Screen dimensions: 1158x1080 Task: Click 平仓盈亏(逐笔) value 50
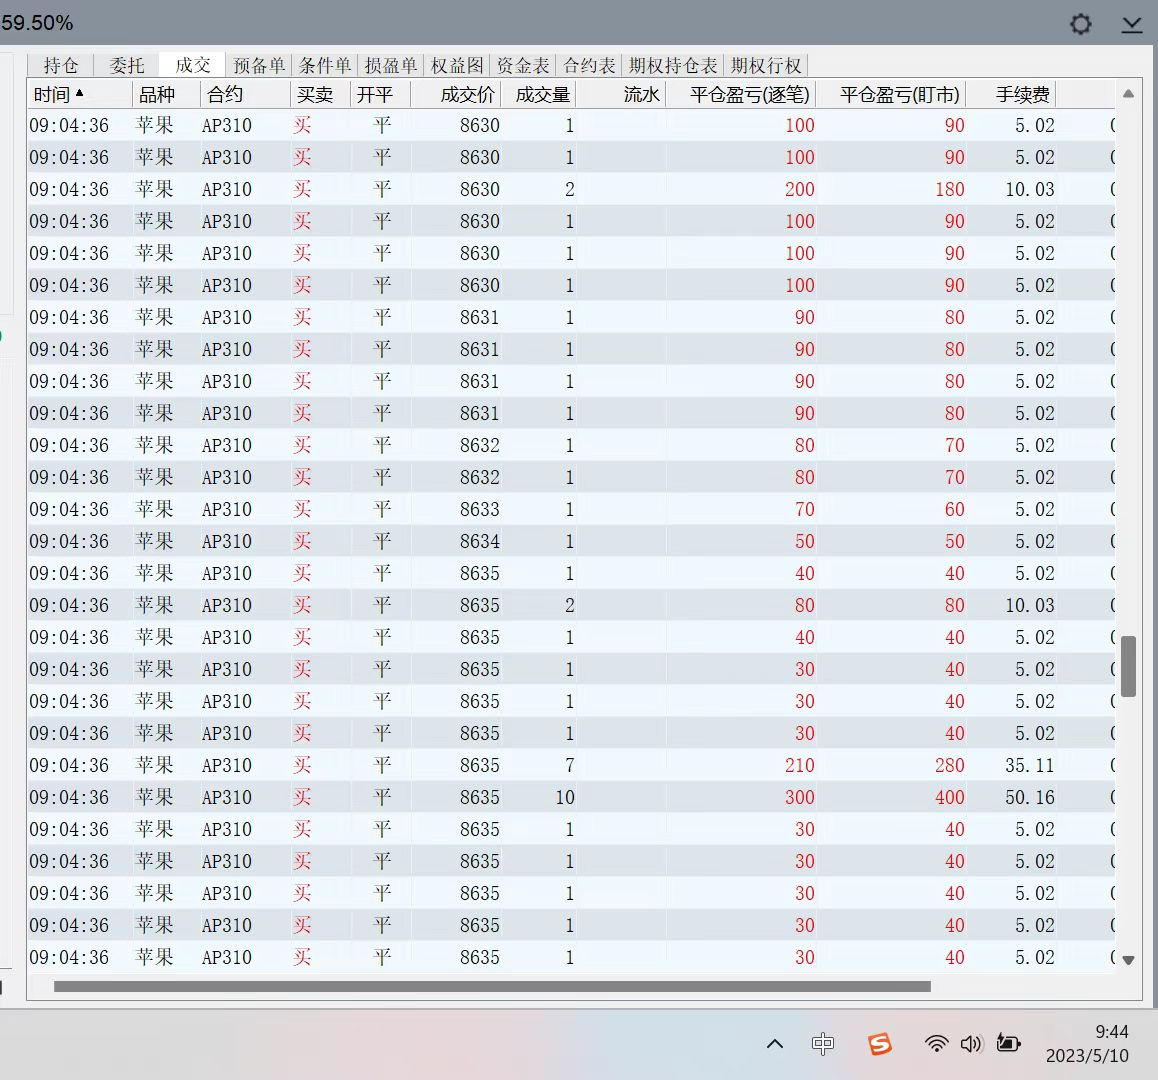pyautogui.click(x=805, y=541)
